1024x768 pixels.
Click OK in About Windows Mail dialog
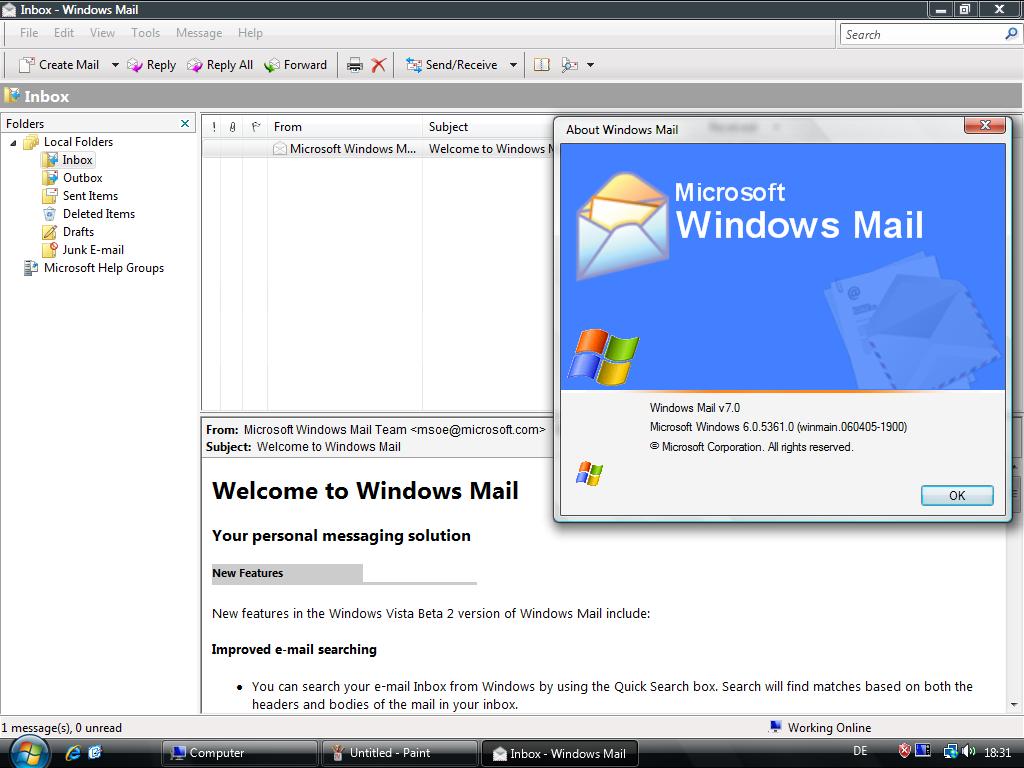pos(957,495)
